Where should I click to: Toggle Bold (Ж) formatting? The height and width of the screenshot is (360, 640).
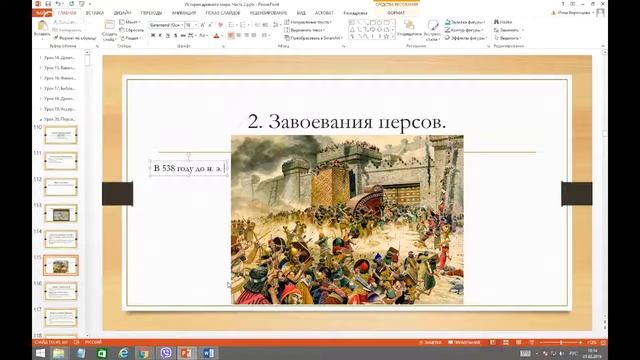(x=153, y=36)
